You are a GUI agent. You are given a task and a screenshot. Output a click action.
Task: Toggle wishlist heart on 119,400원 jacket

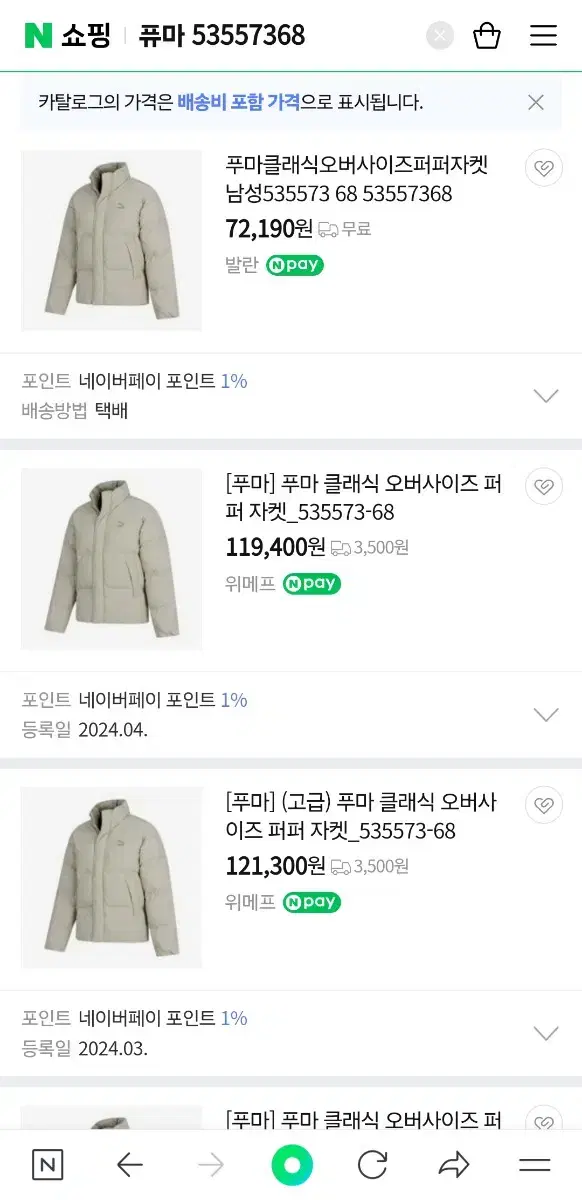point(544,487)
